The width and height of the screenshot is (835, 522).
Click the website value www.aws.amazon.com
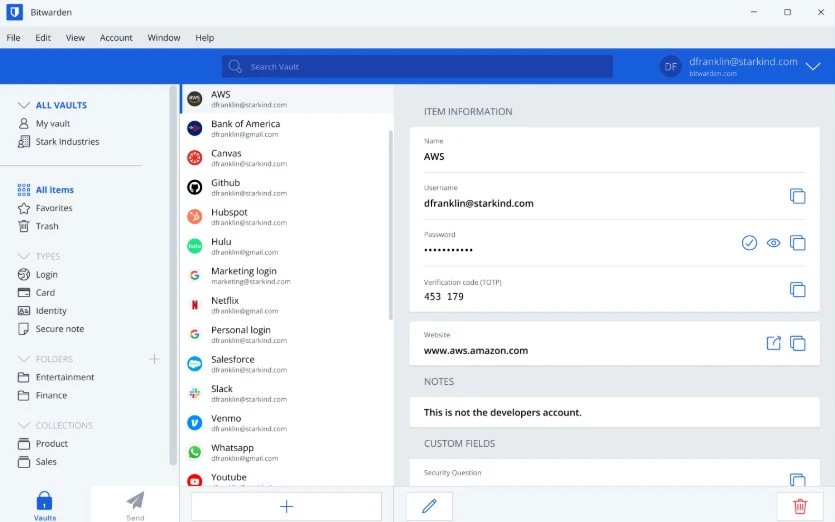click(x=476, y=350)
